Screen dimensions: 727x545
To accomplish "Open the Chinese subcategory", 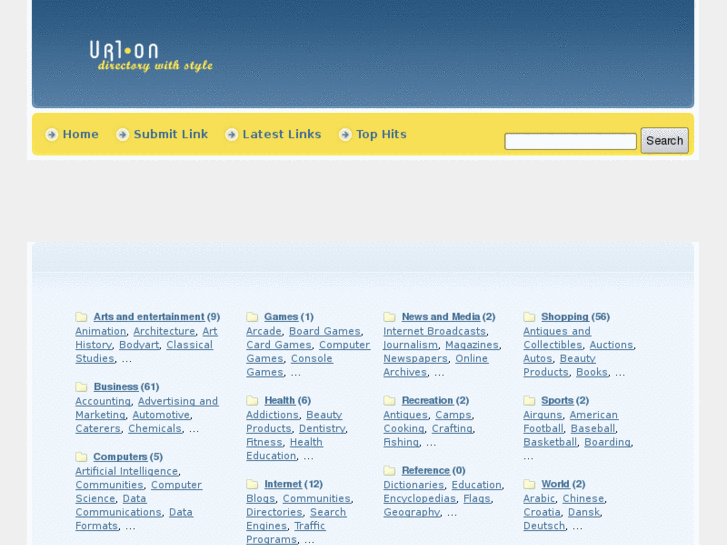I will [583, 499].
